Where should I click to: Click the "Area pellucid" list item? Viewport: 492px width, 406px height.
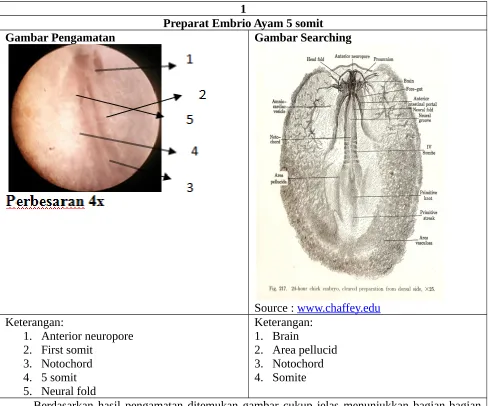[x=305, y=350]
